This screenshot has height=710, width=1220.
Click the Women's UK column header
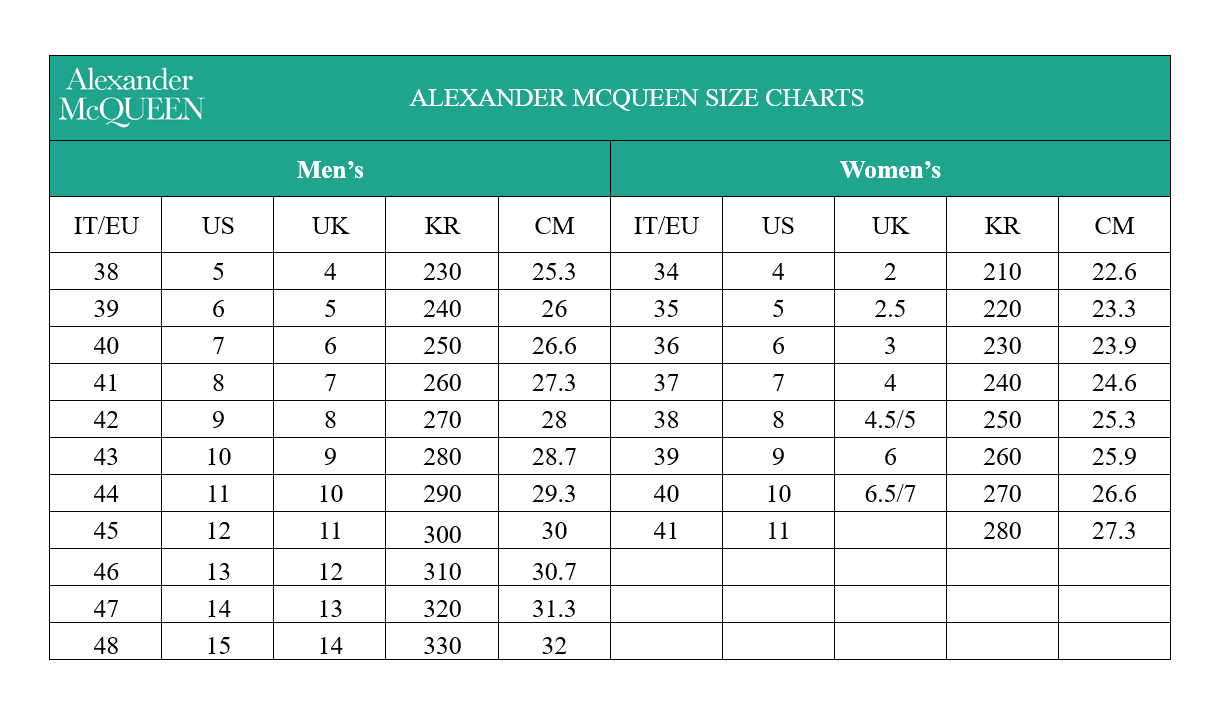[890, 225]
